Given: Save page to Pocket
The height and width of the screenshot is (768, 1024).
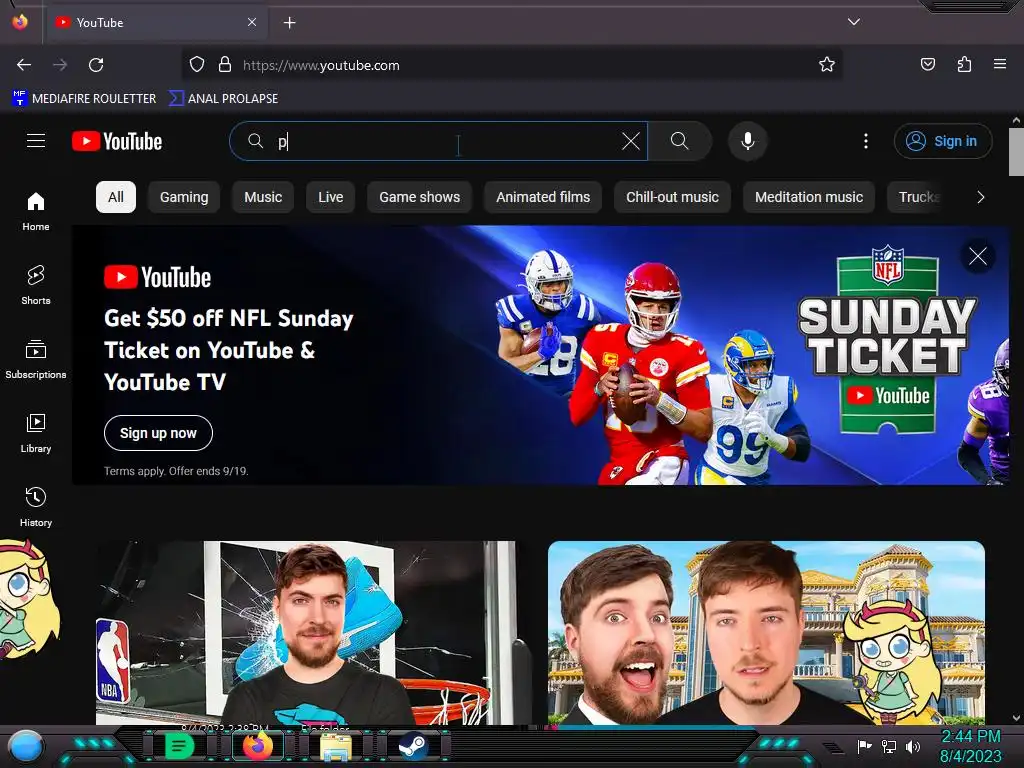Looking at the screenshot, I should tap(927, 64).
